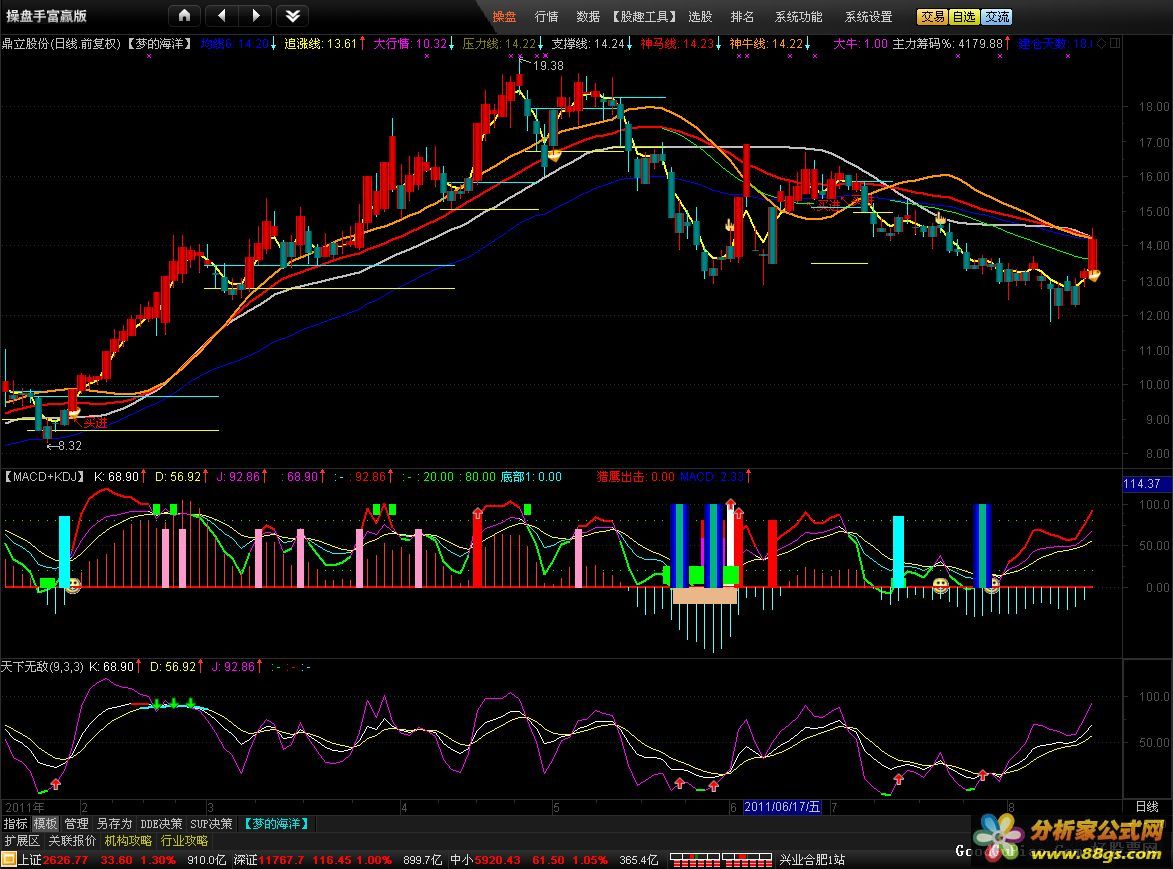Select the 模板 tab
Image resolution: width=1173 pixels, height=869 pixels.
[46, 823]
